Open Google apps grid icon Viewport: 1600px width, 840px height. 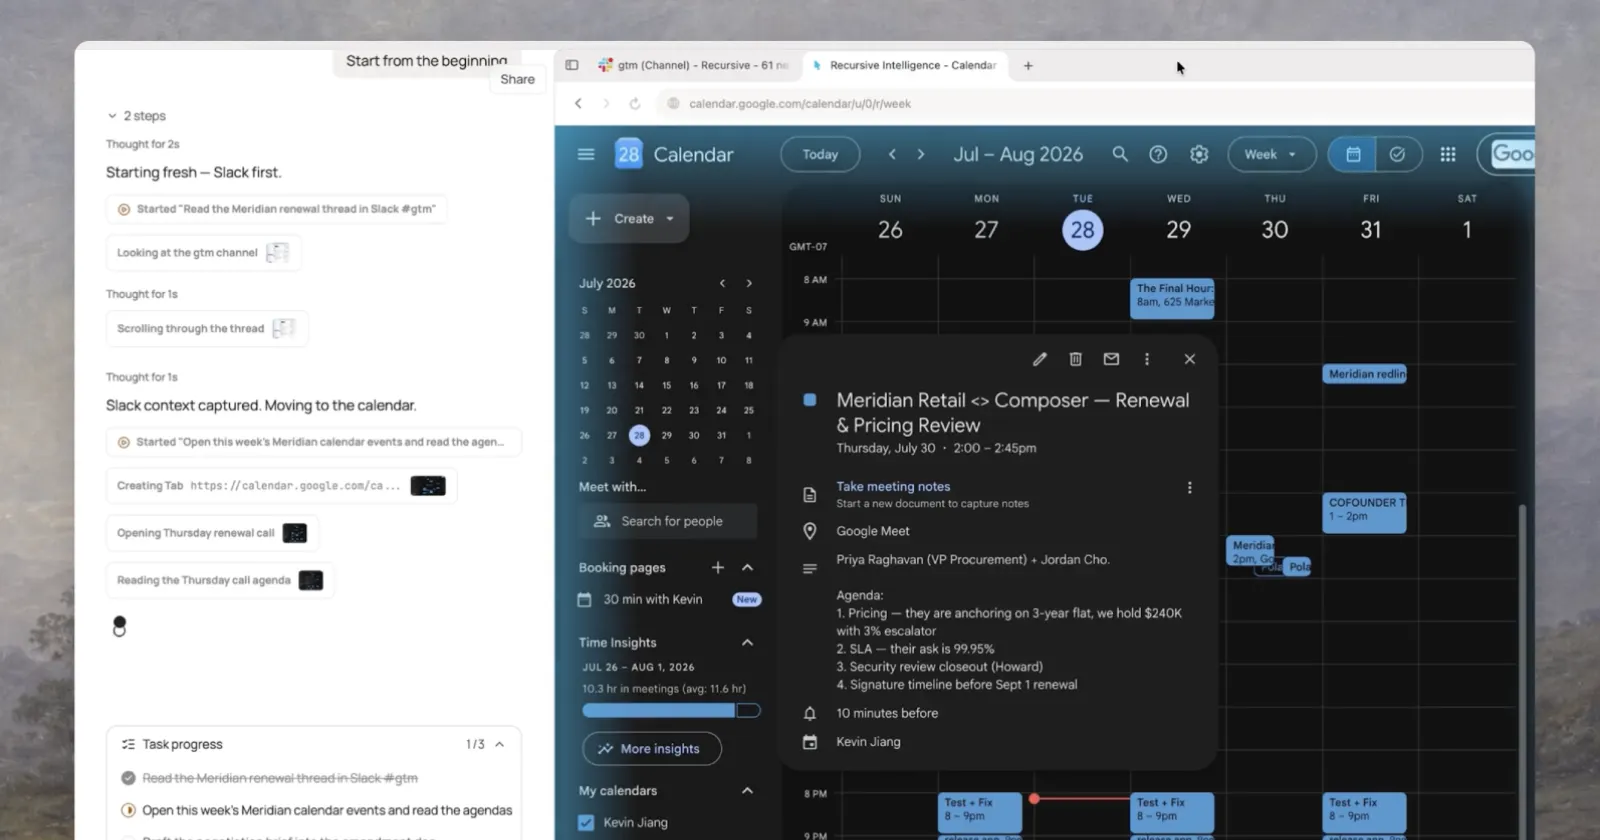pyautogui.click(x=1448, y=154)
